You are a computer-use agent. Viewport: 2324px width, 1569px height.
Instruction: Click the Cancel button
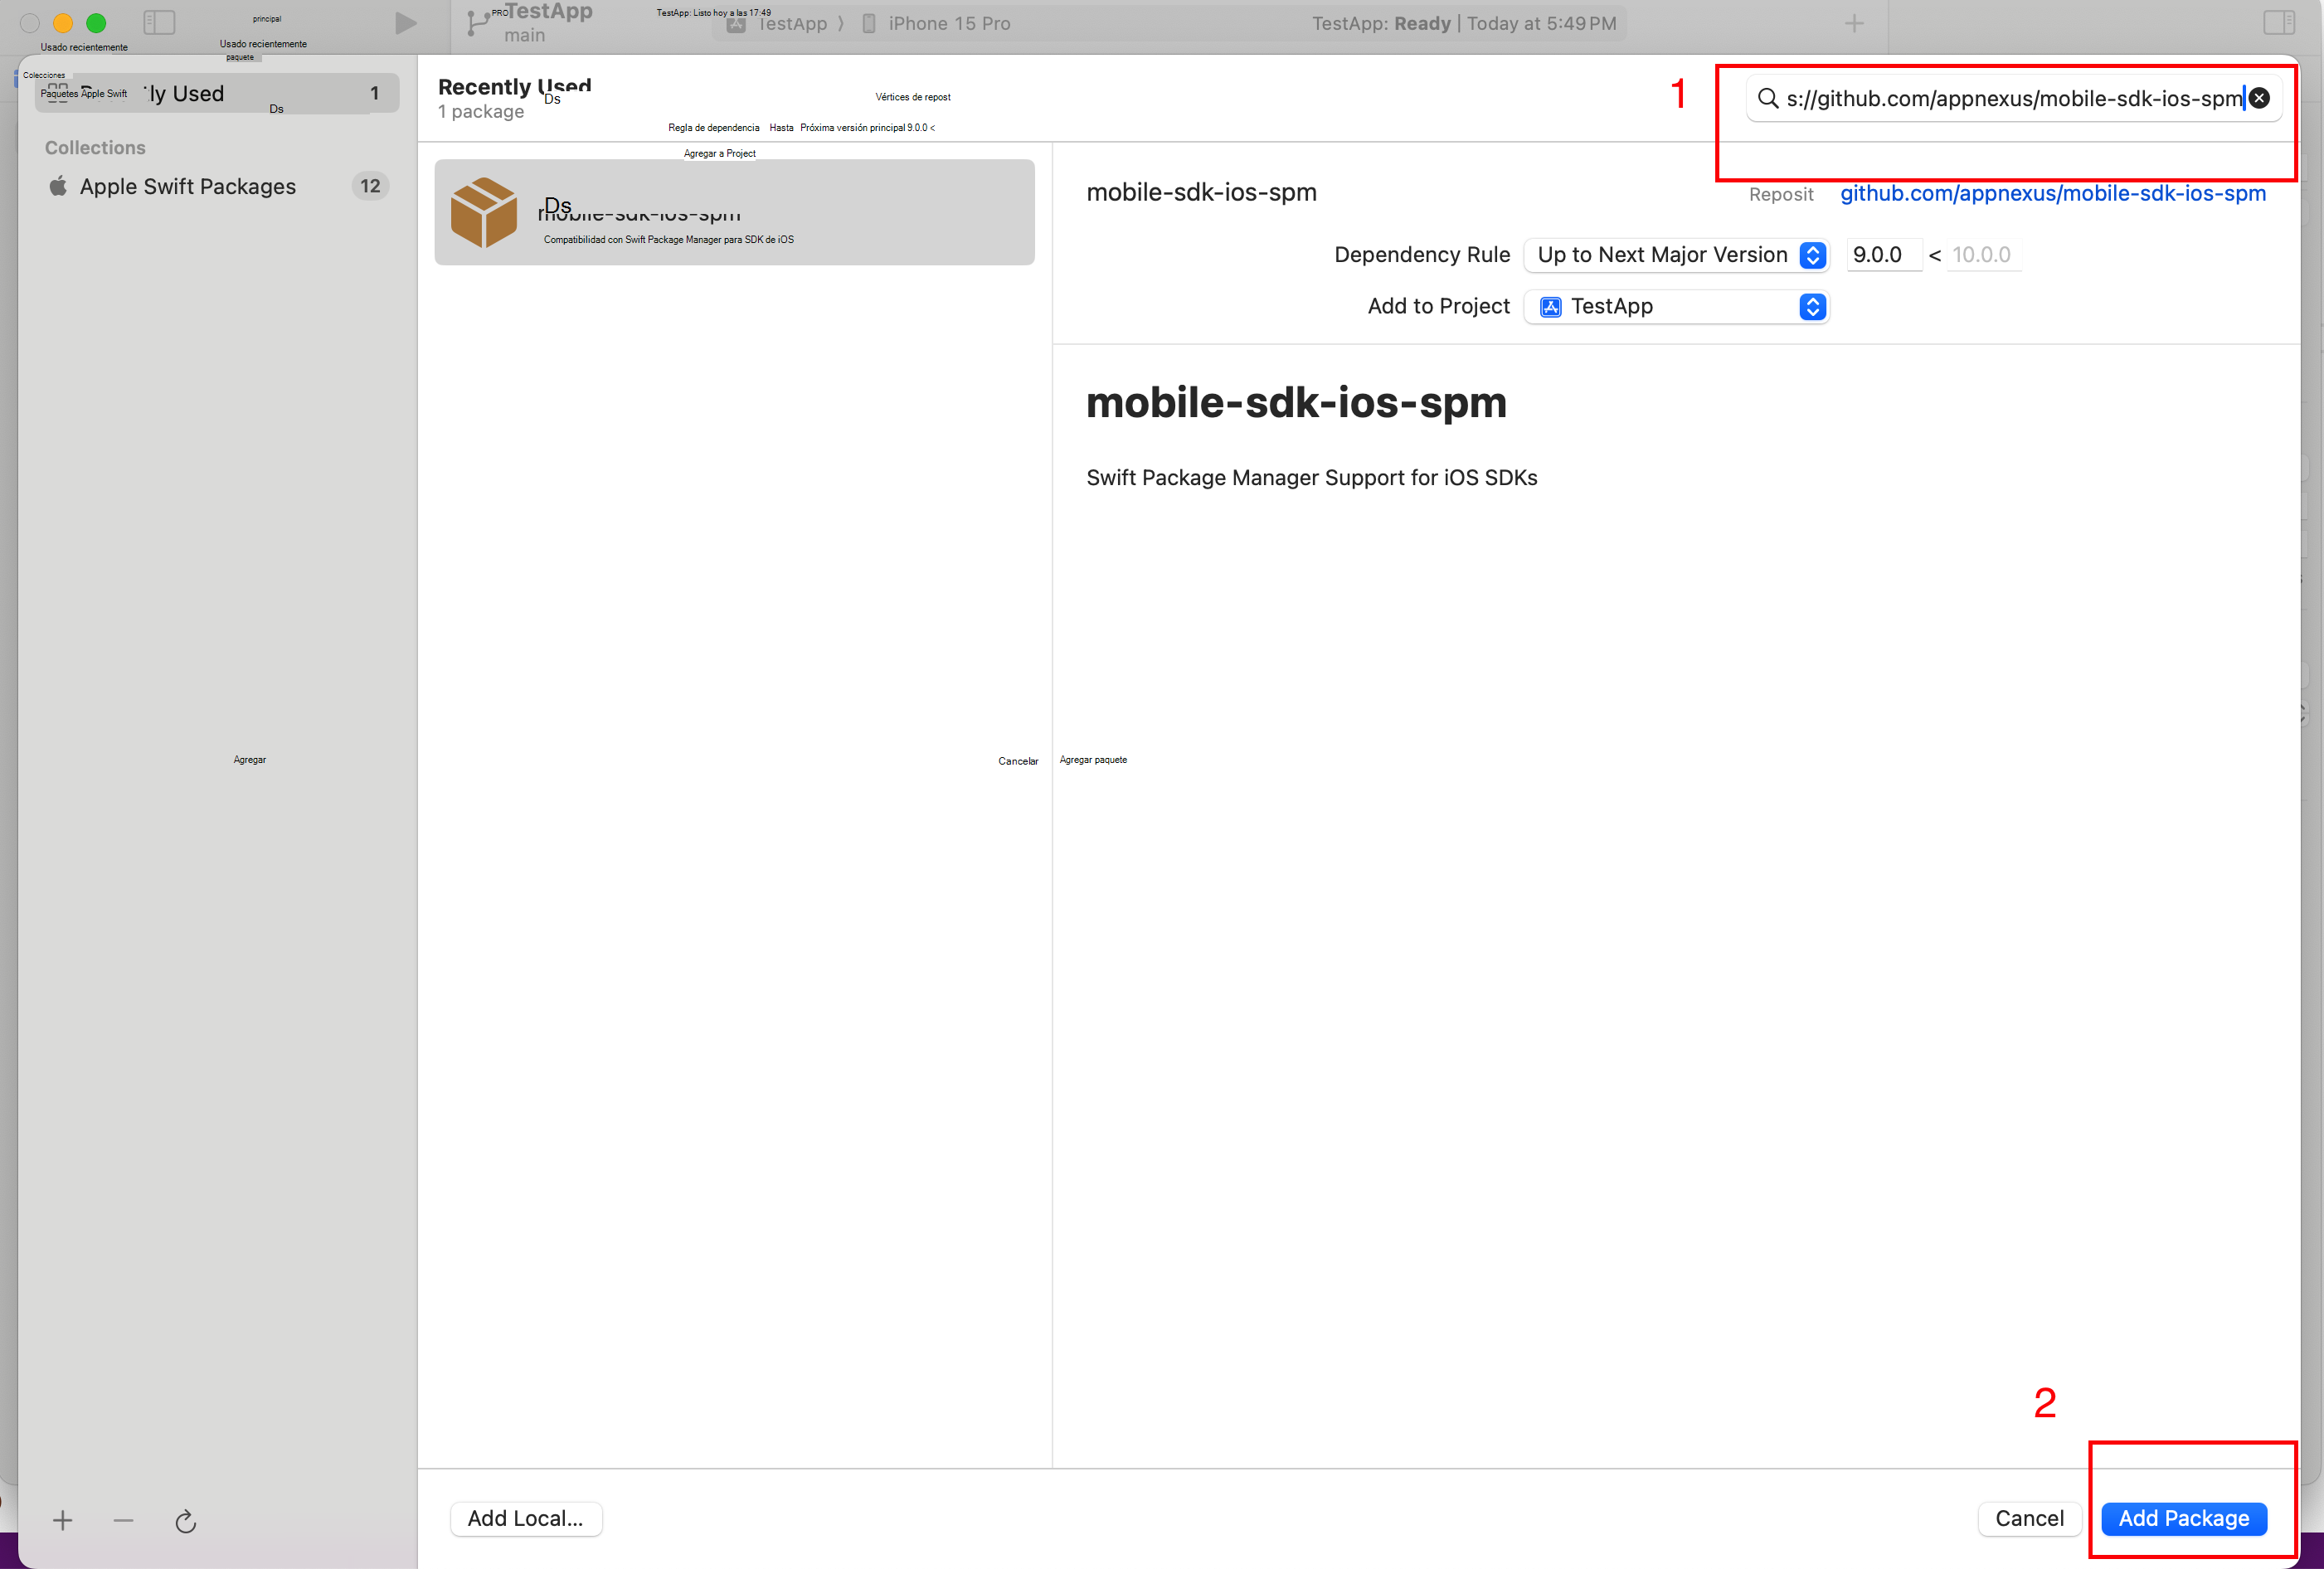point(2030,1518)
